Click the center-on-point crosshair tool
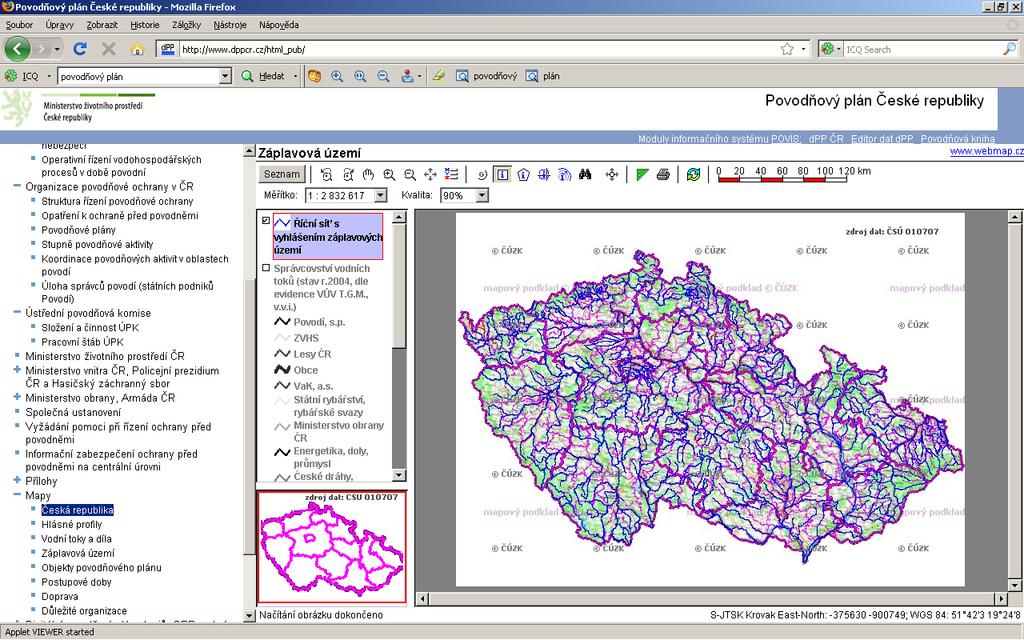The height and width of the screenshot is (640, 1024). (x=612, y=174)
